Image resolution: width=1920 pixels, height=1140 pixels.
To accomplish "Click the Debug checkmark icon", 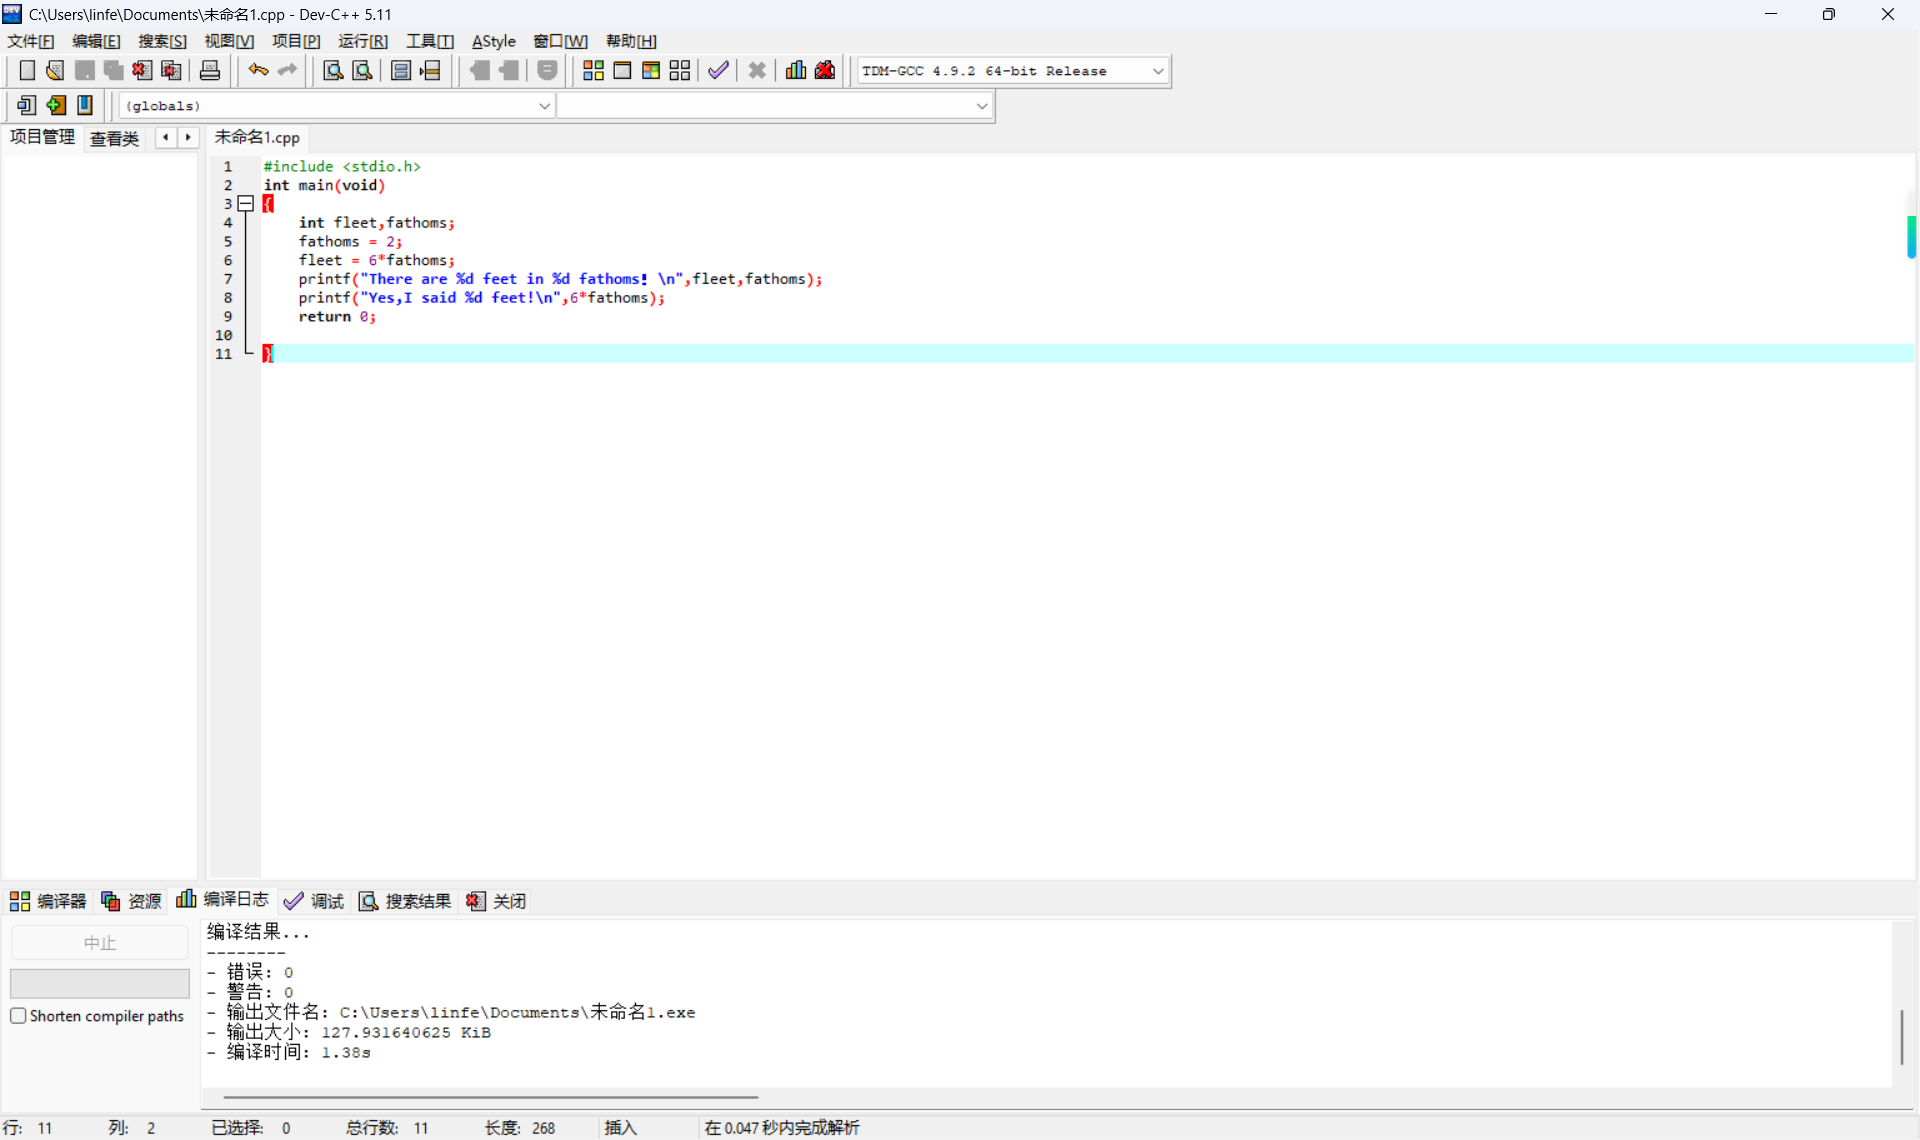I will click(x=718, y=70).
